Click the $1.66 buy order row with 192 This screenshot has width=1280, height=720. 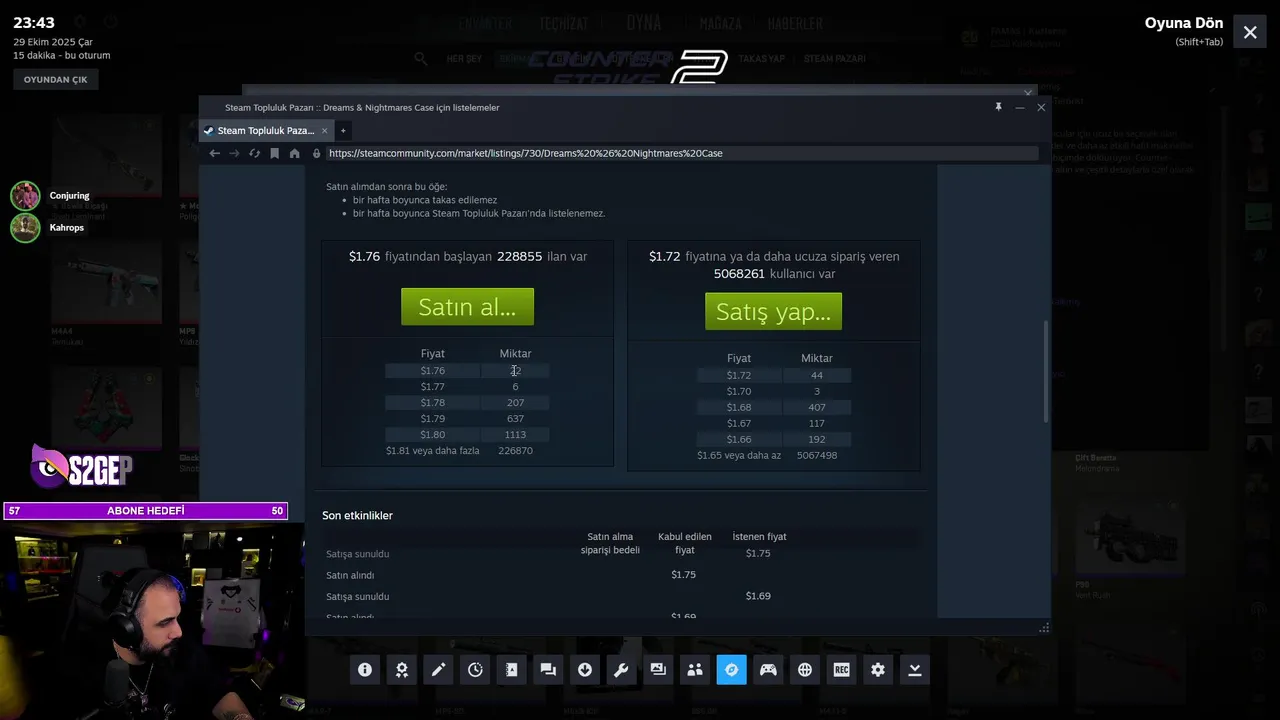tap(774, 440)
